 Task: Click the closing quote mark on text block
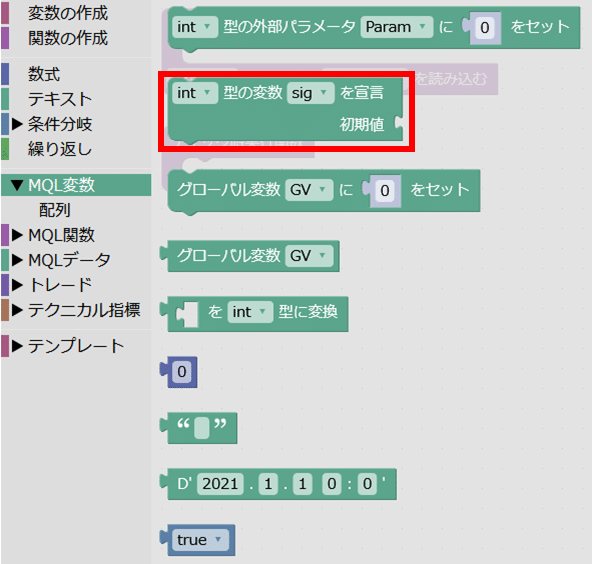coord(220,424)
